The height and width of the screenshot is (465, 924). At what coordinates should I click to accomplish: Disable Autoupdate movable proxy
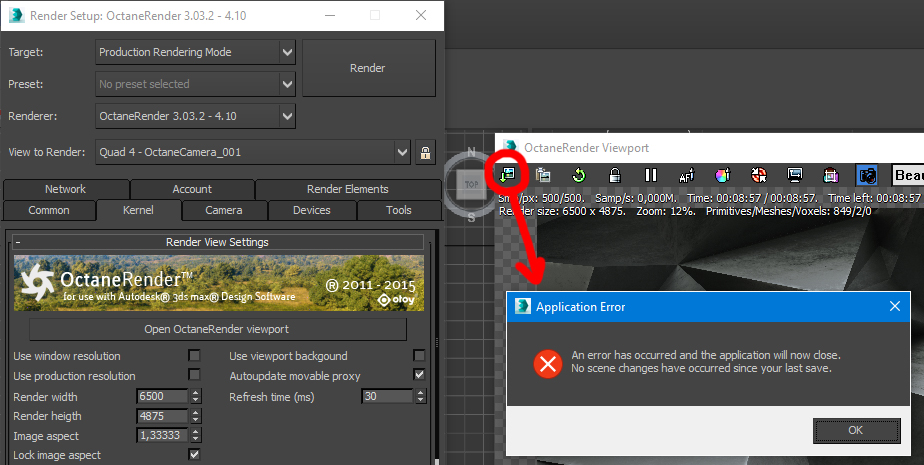[419, 375]
